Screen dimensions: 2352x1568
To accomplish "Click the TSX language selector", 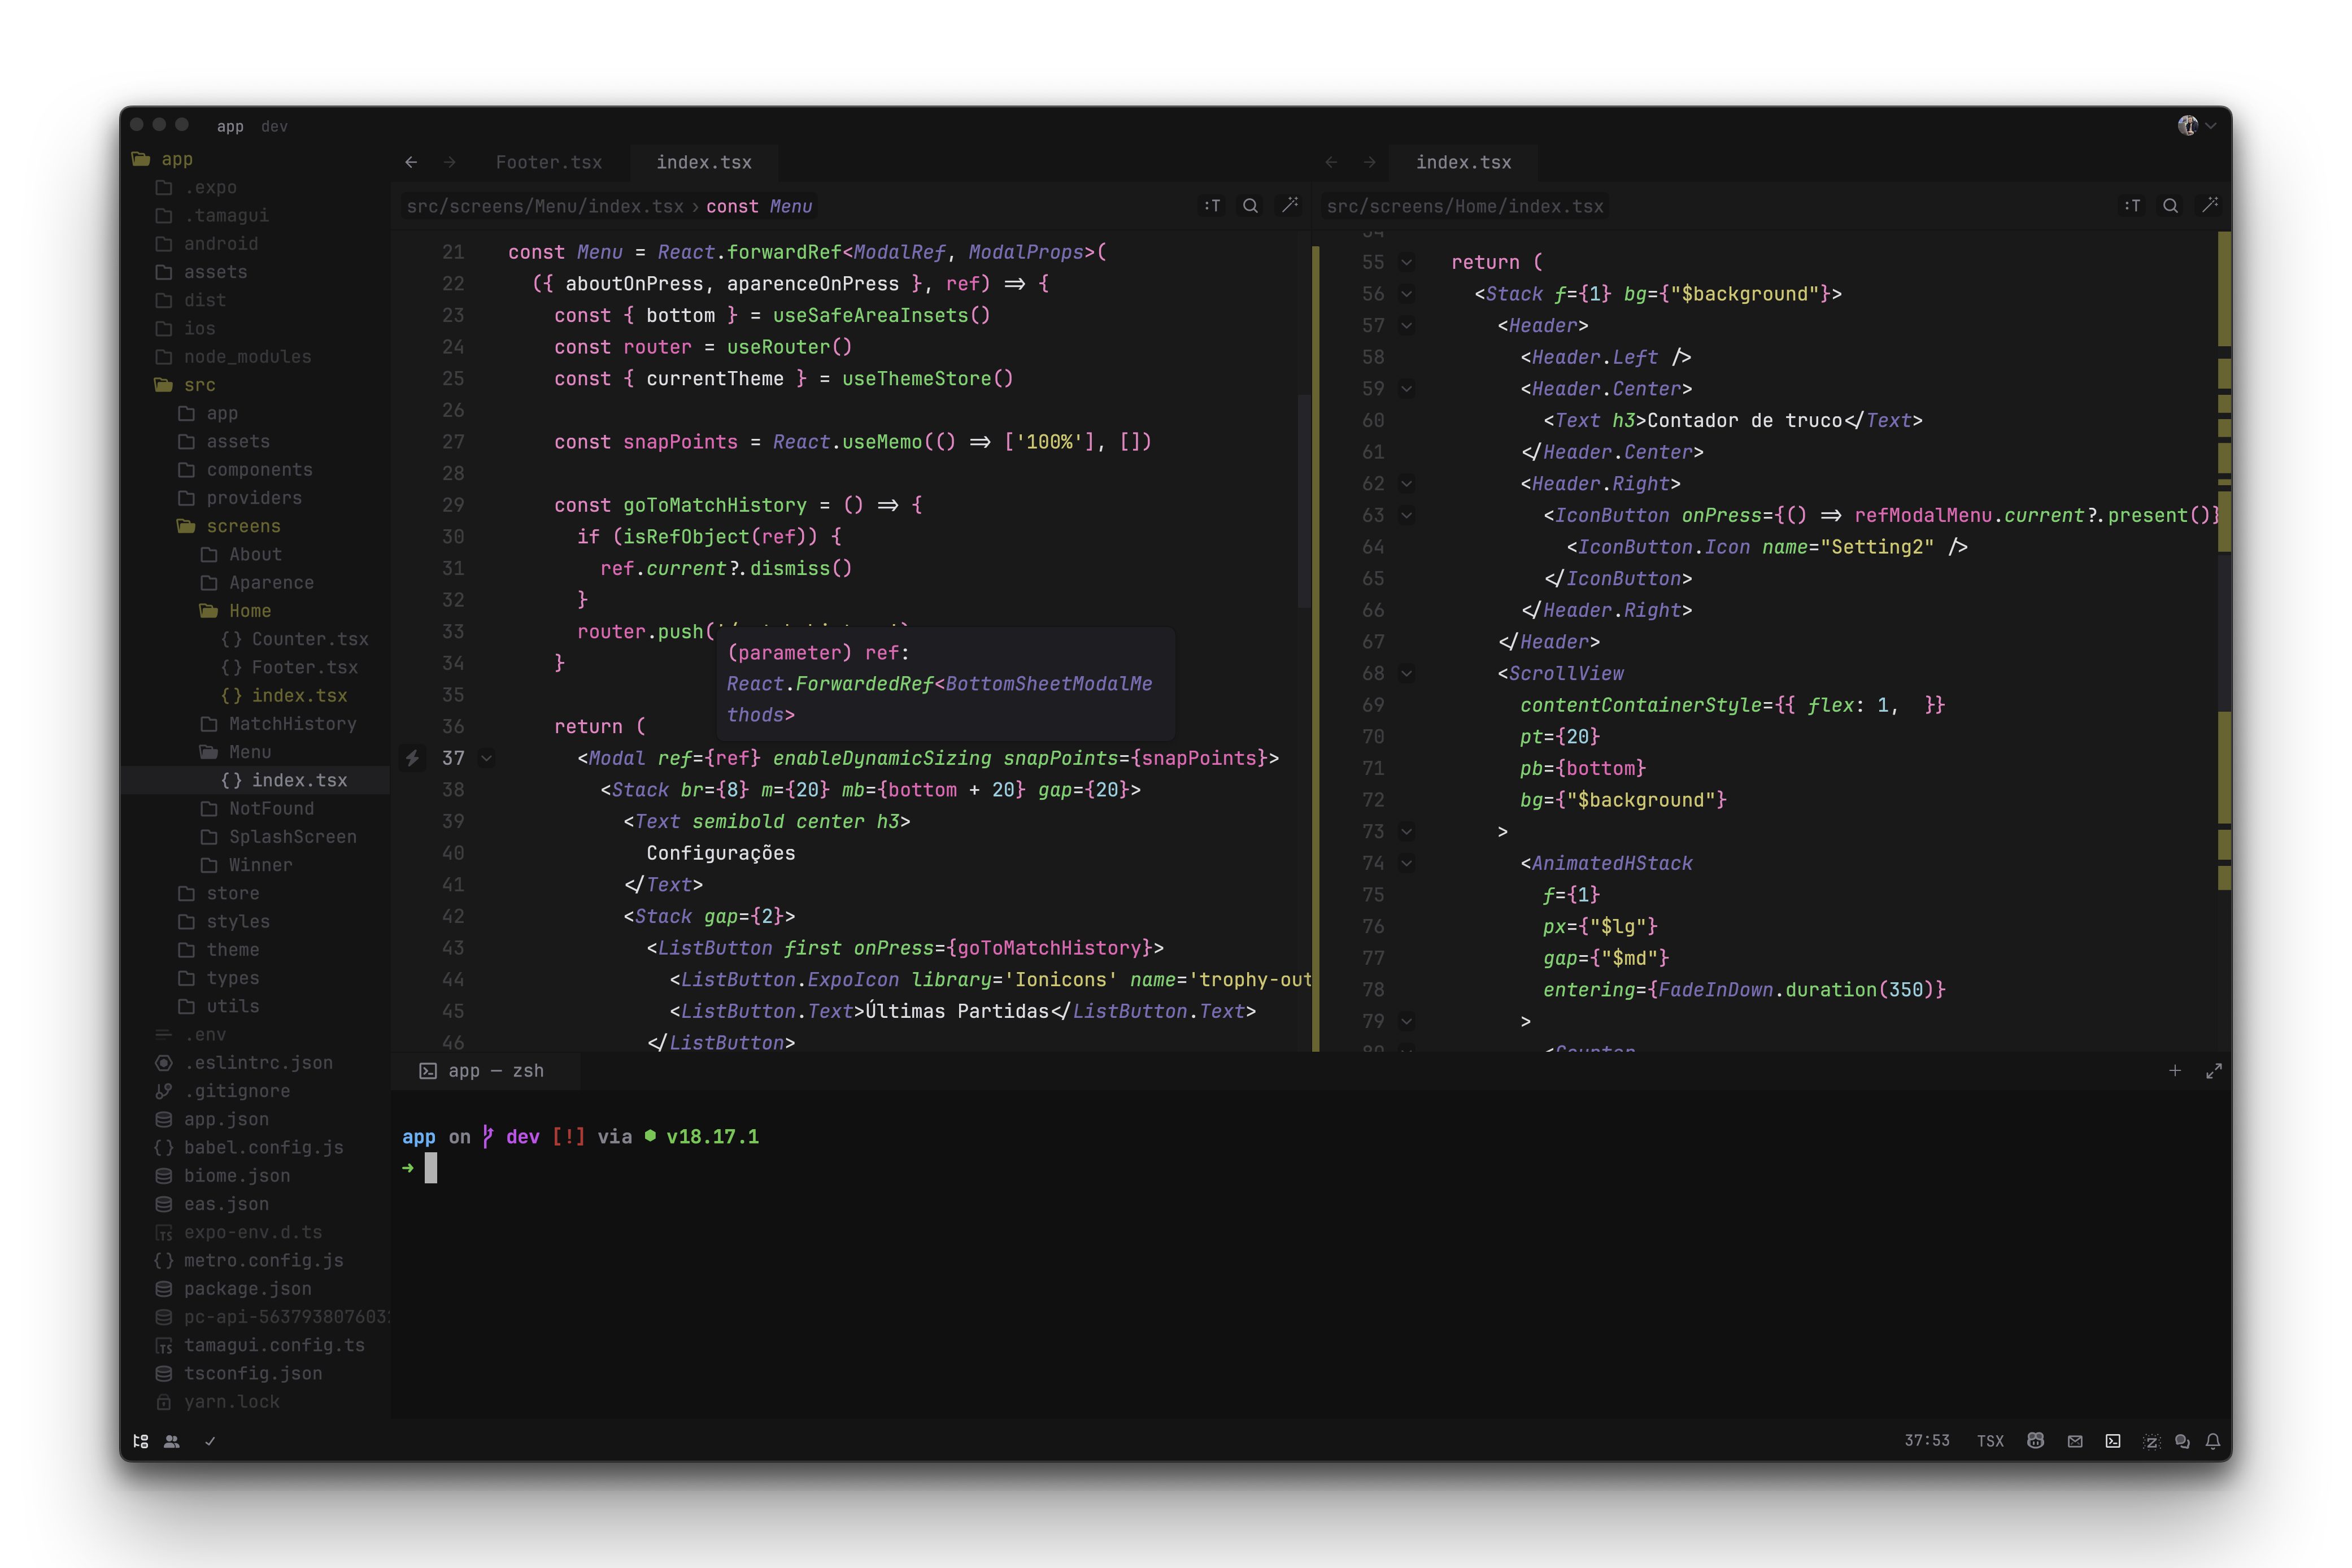I will 1990,1441.
